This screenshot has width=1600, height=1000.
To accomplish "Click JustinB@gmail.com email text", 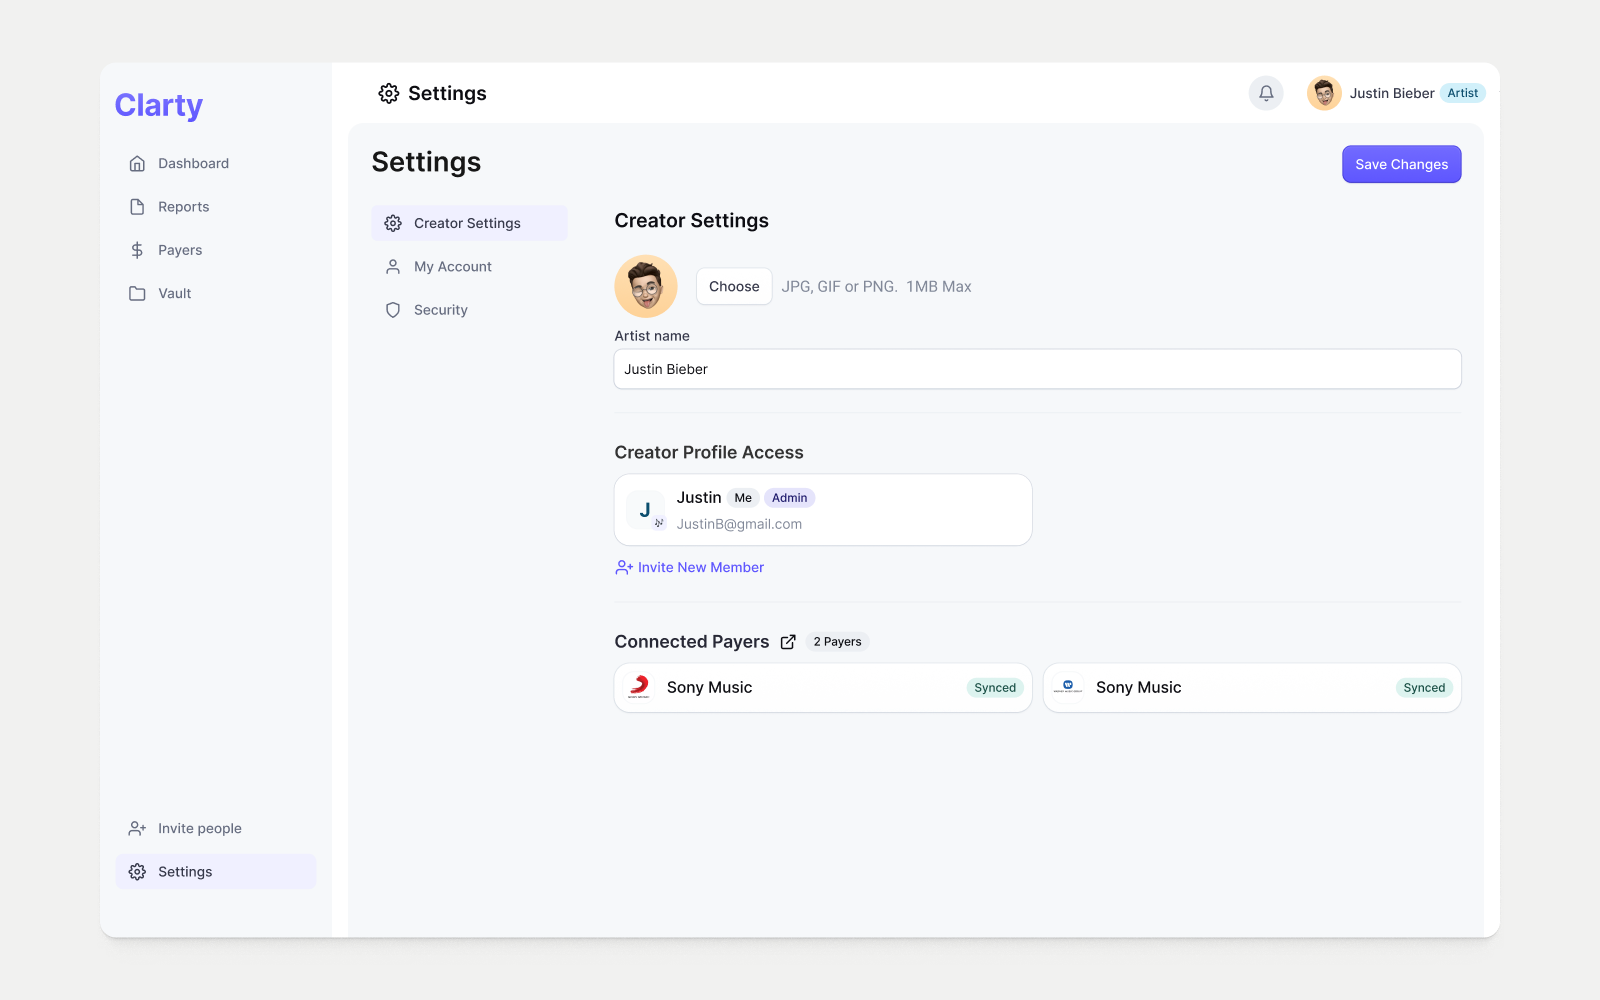I will 739,524.
